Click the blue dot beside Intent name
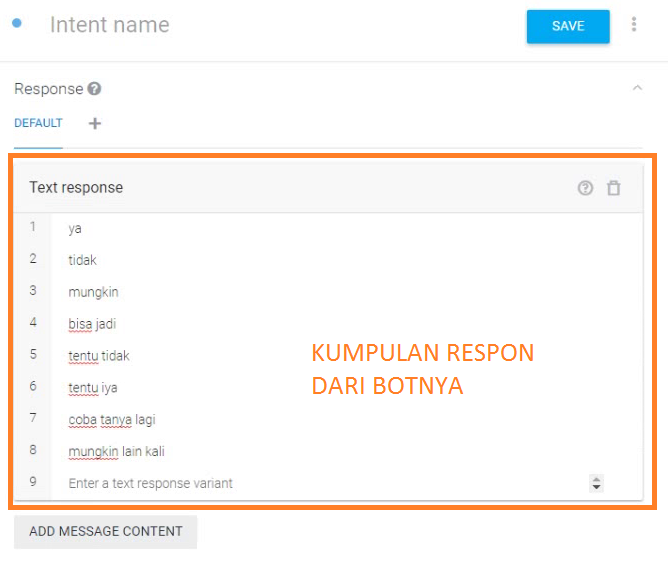 (17, 23)
